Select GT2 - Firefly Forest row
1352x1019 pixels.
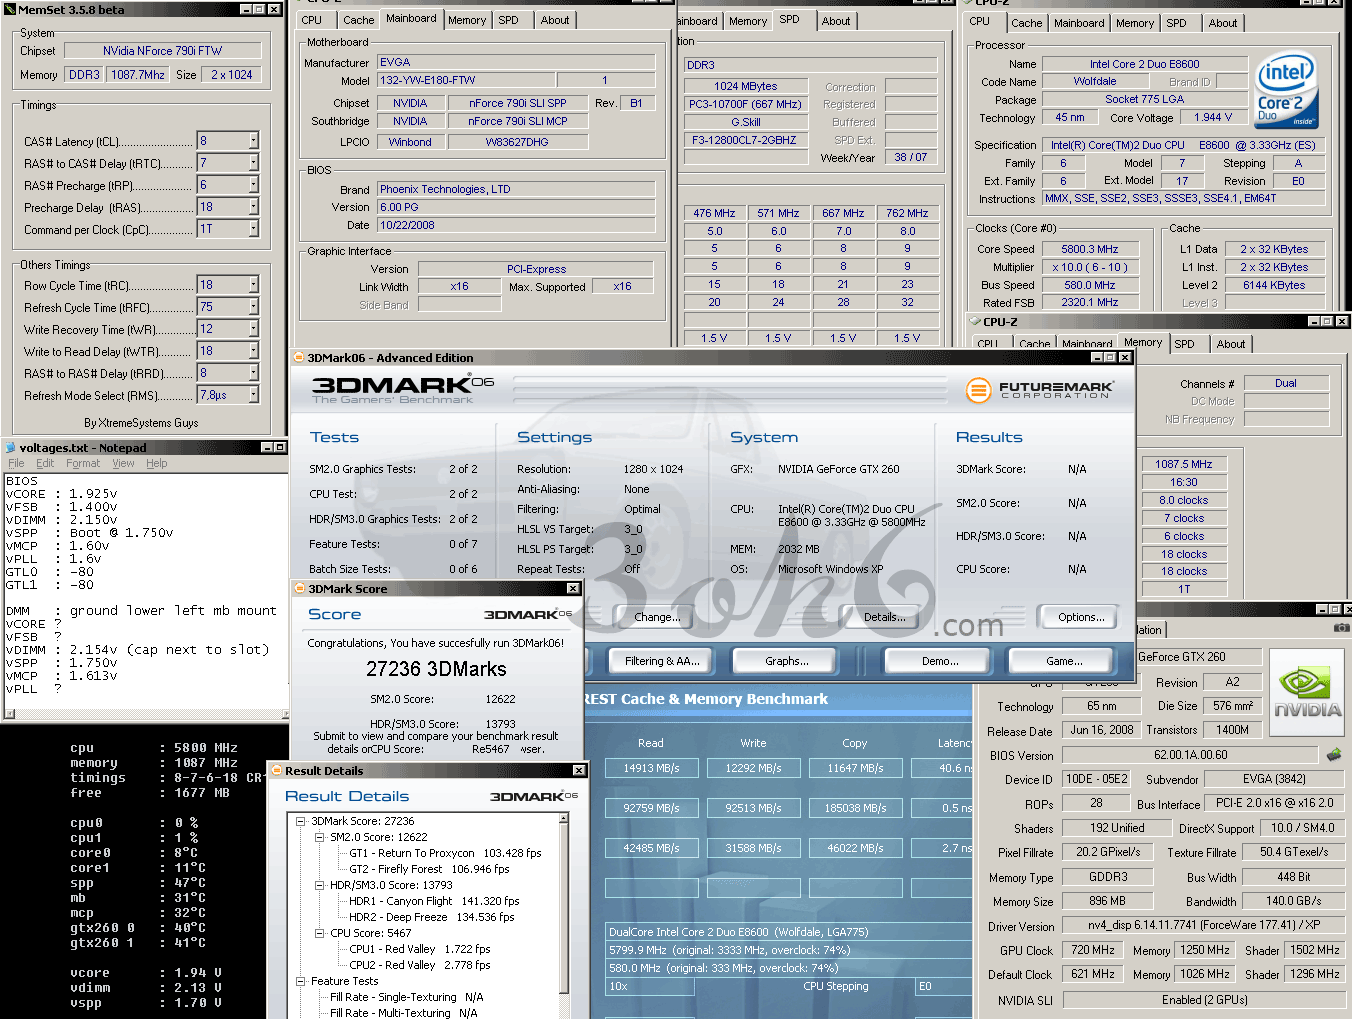(429, 869)
